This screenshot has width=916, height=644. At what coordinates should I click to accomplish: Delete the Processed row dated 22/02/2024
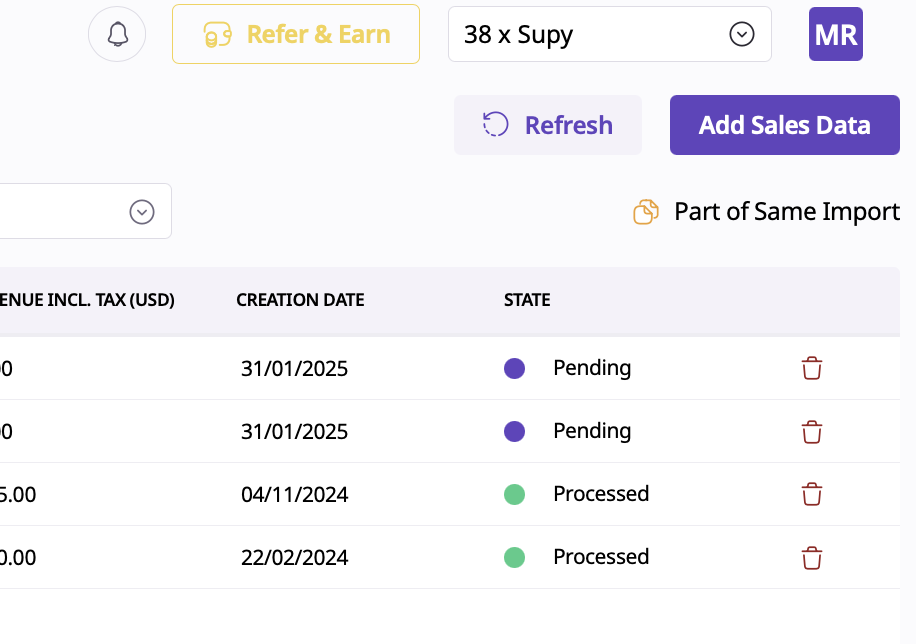(x=812, y=557)
